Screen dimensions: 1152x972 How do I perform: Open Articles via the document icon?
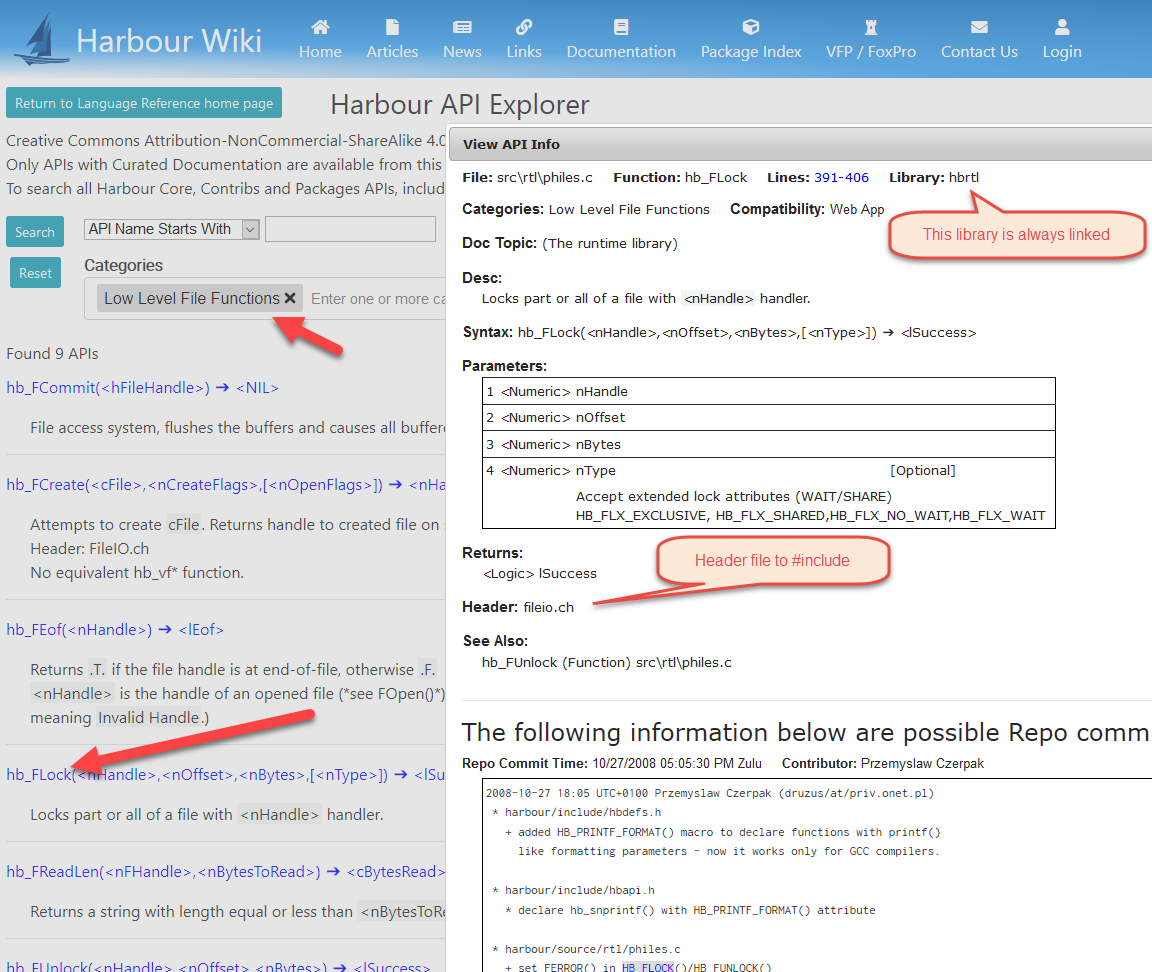coord(392,27)
